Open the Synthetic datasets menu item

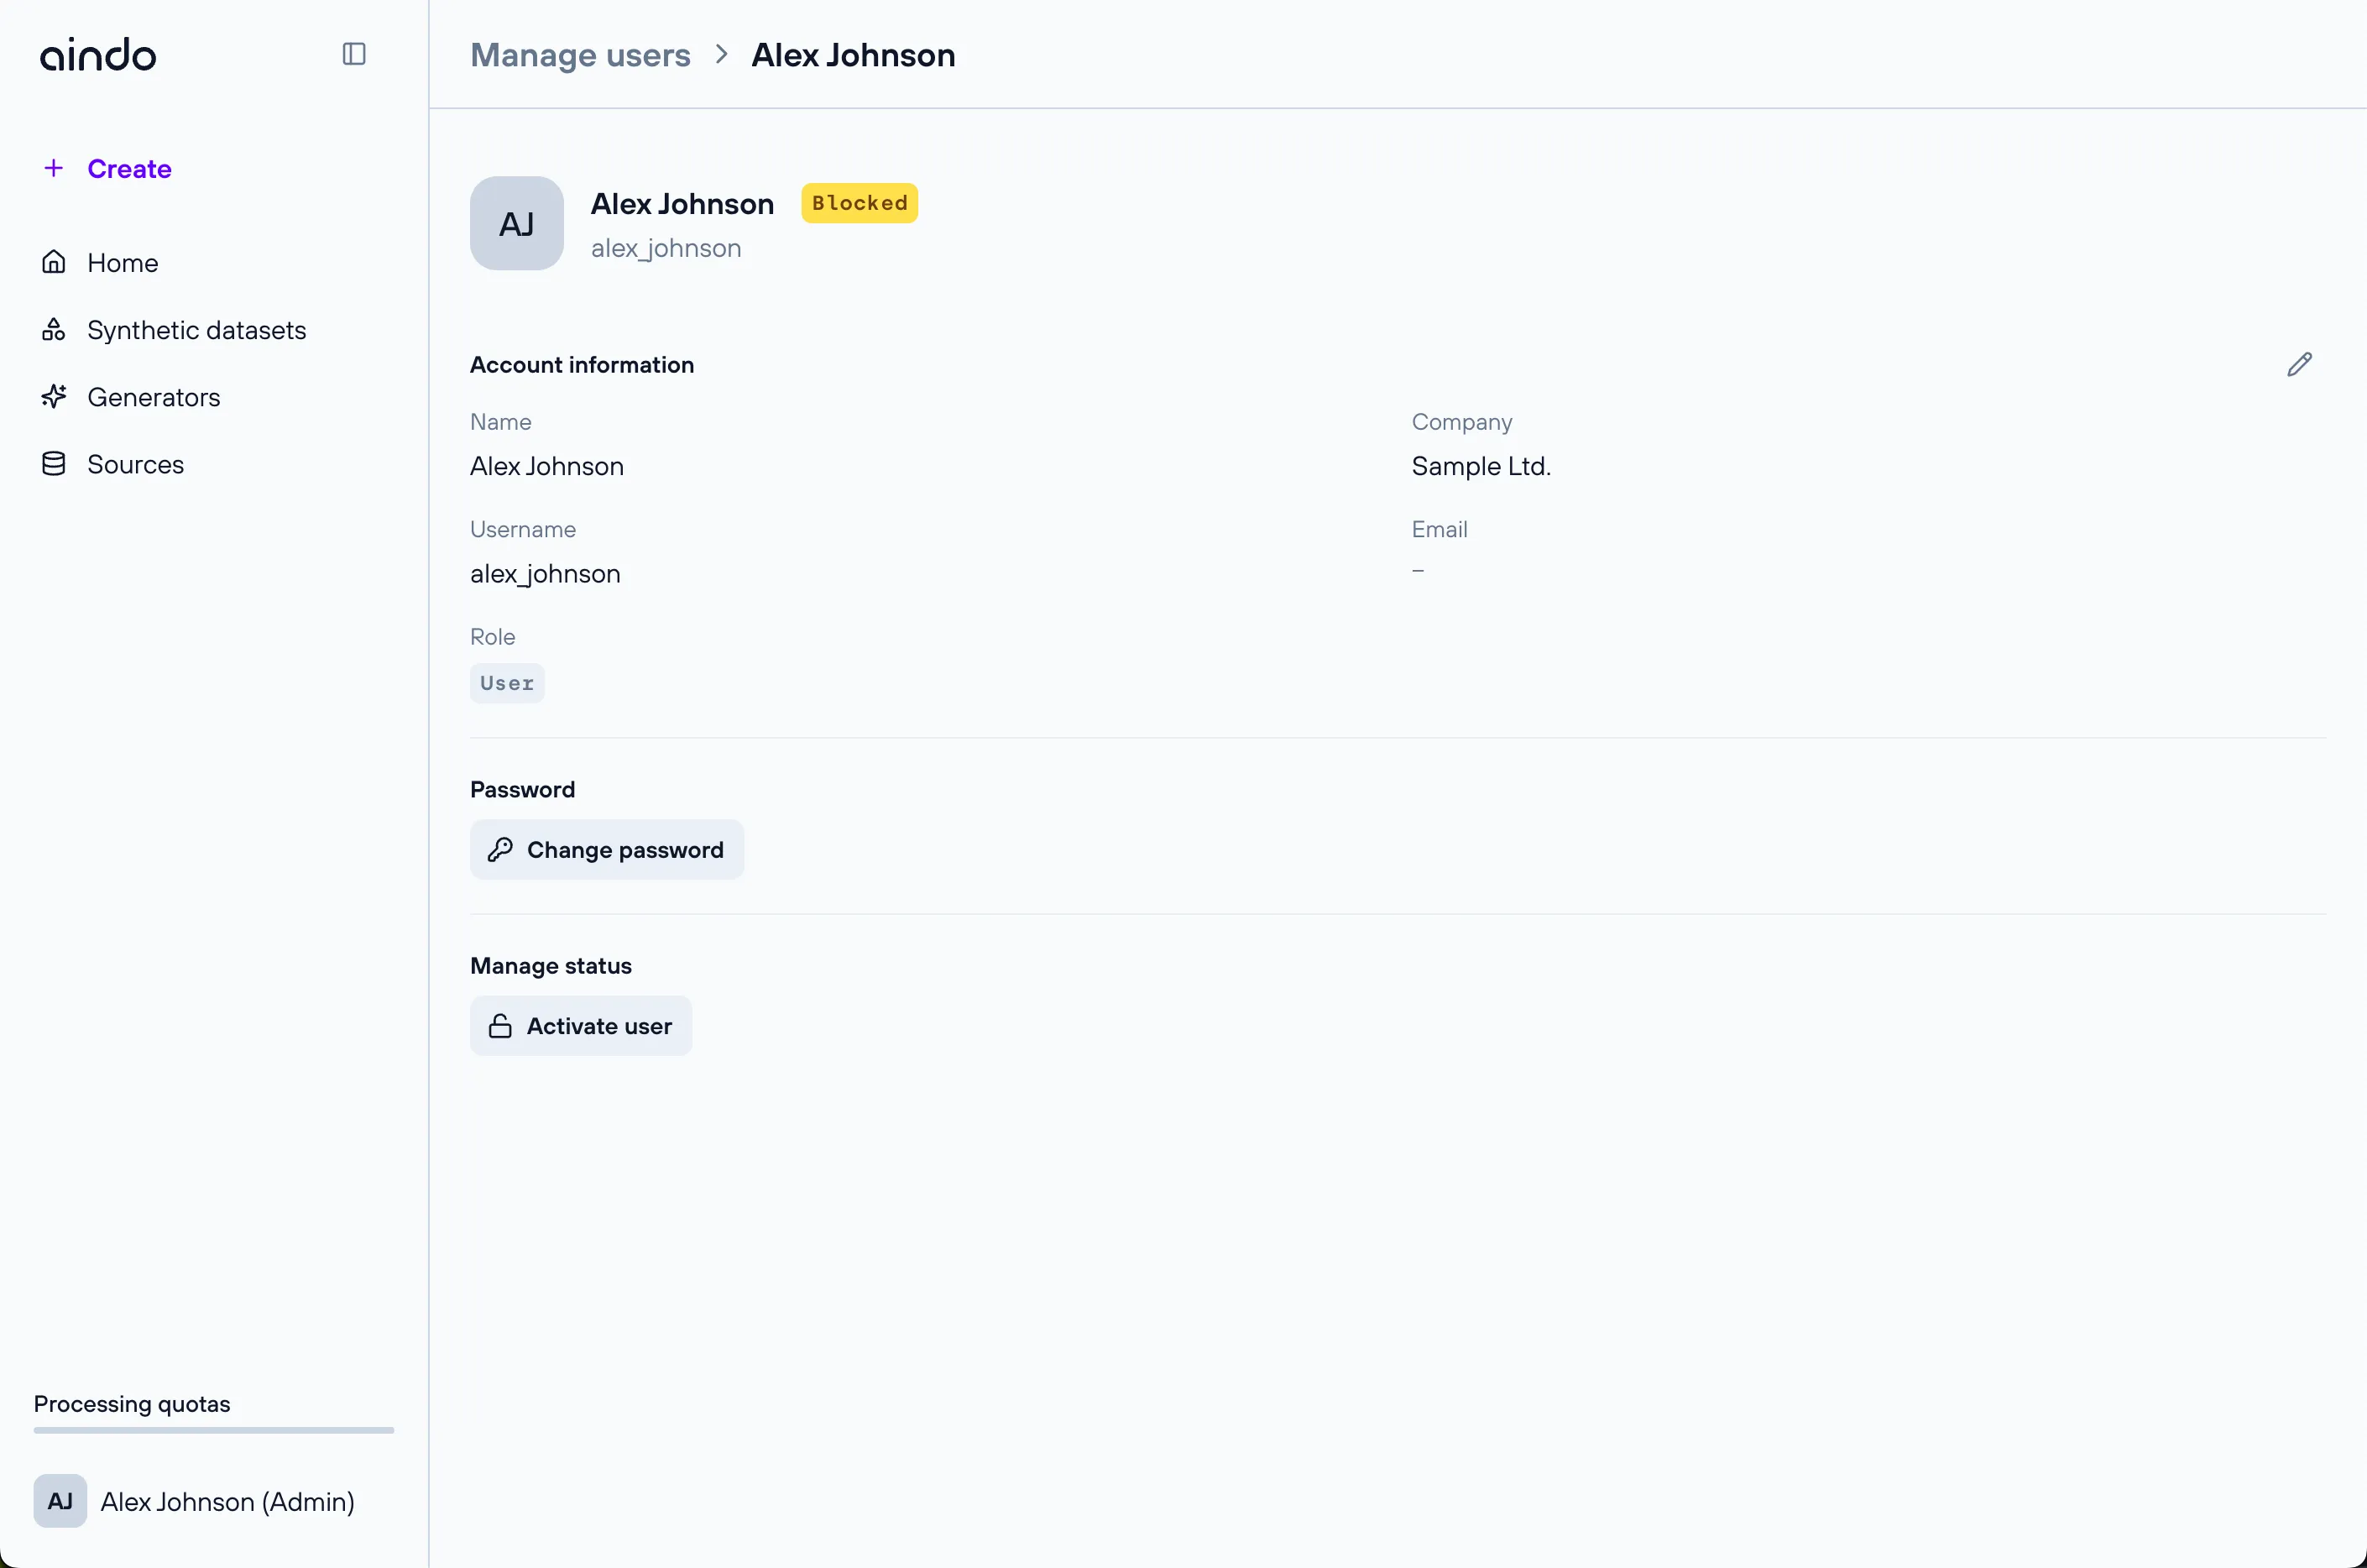[x=196, y=330]
